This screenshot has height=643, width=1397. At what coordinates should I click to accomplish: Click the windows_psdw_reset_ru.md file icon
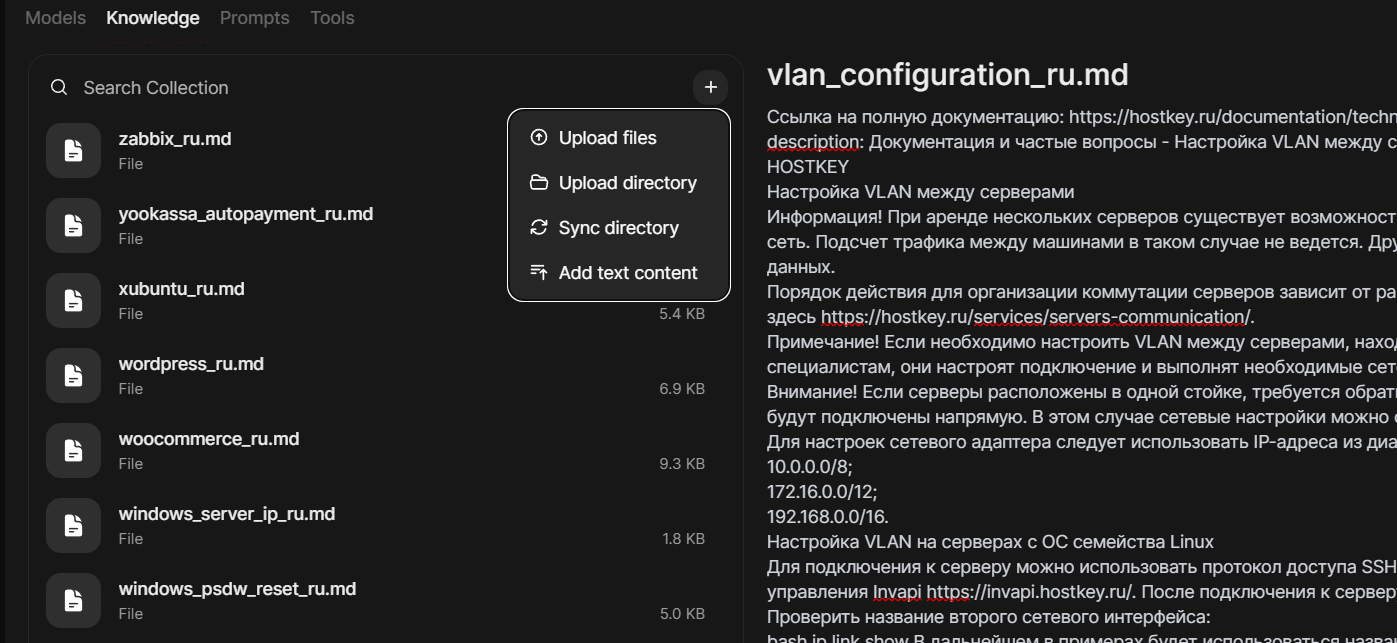pyautogui.click(x=73, y=601)
